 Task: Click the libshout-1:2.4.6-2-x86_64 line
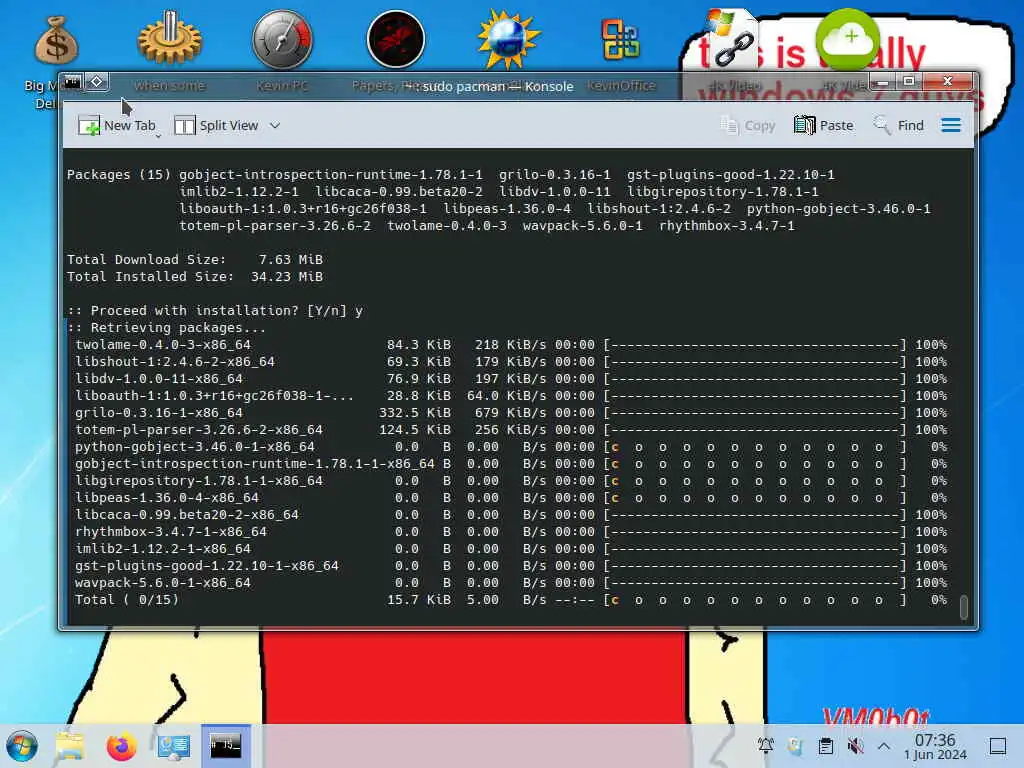pyautogui.click(x=511, y=361)
